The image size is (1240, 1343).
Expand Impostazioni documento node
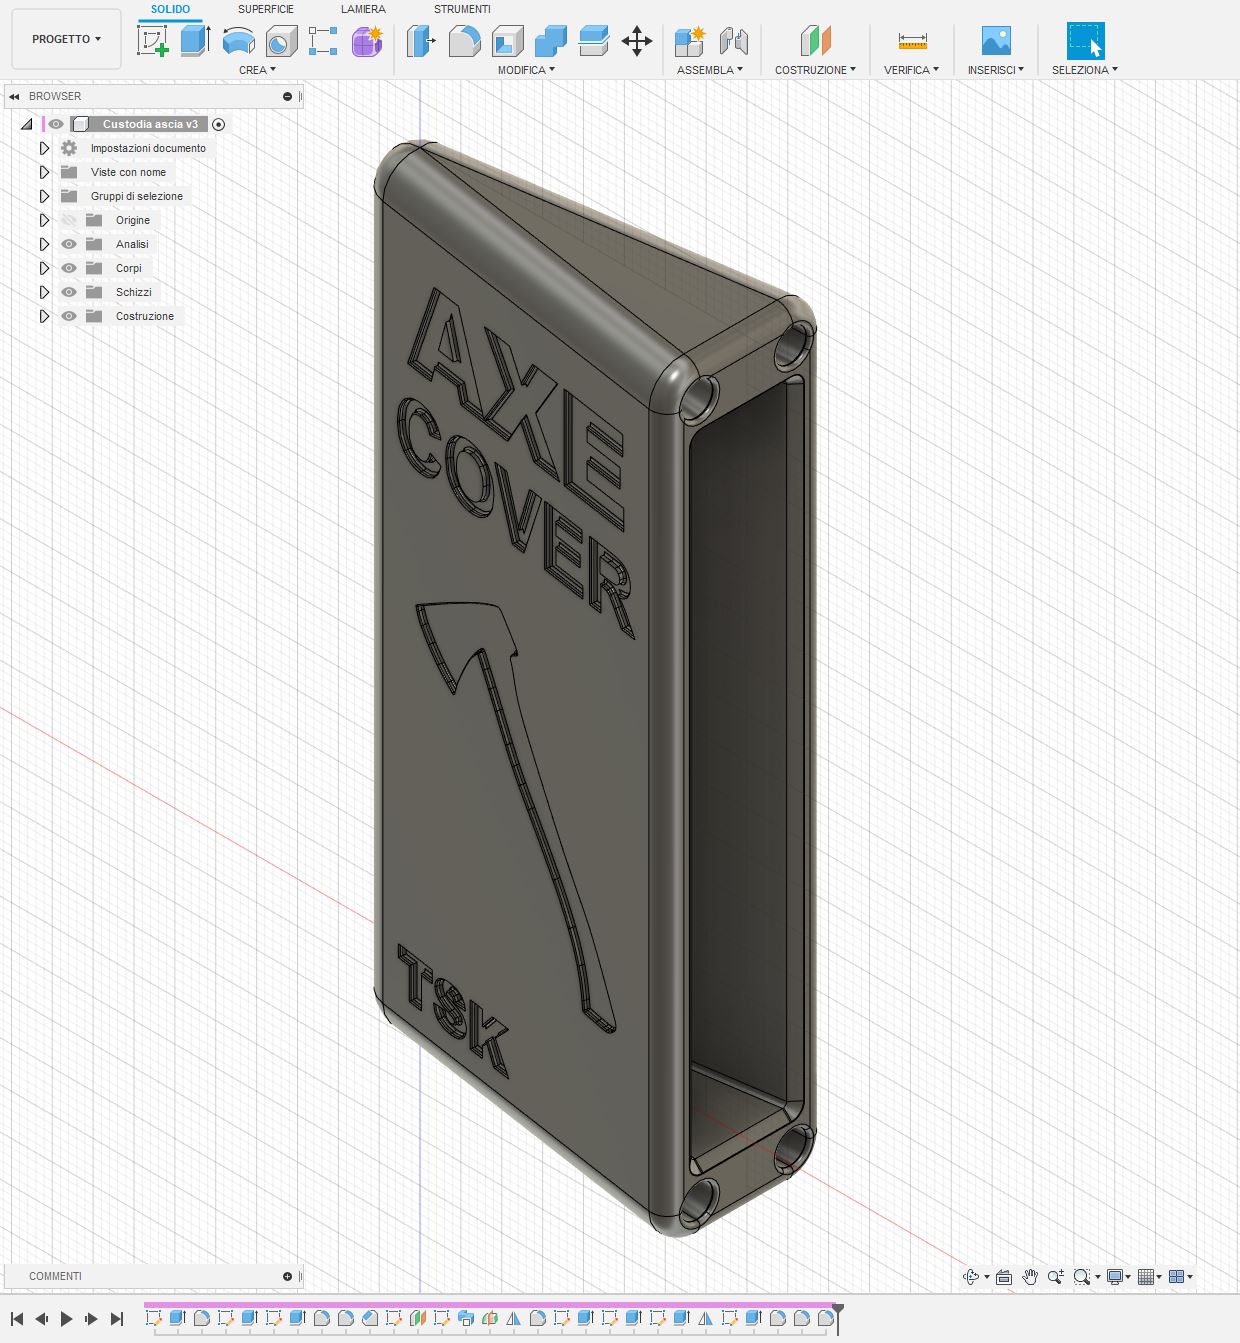point(44,148)
